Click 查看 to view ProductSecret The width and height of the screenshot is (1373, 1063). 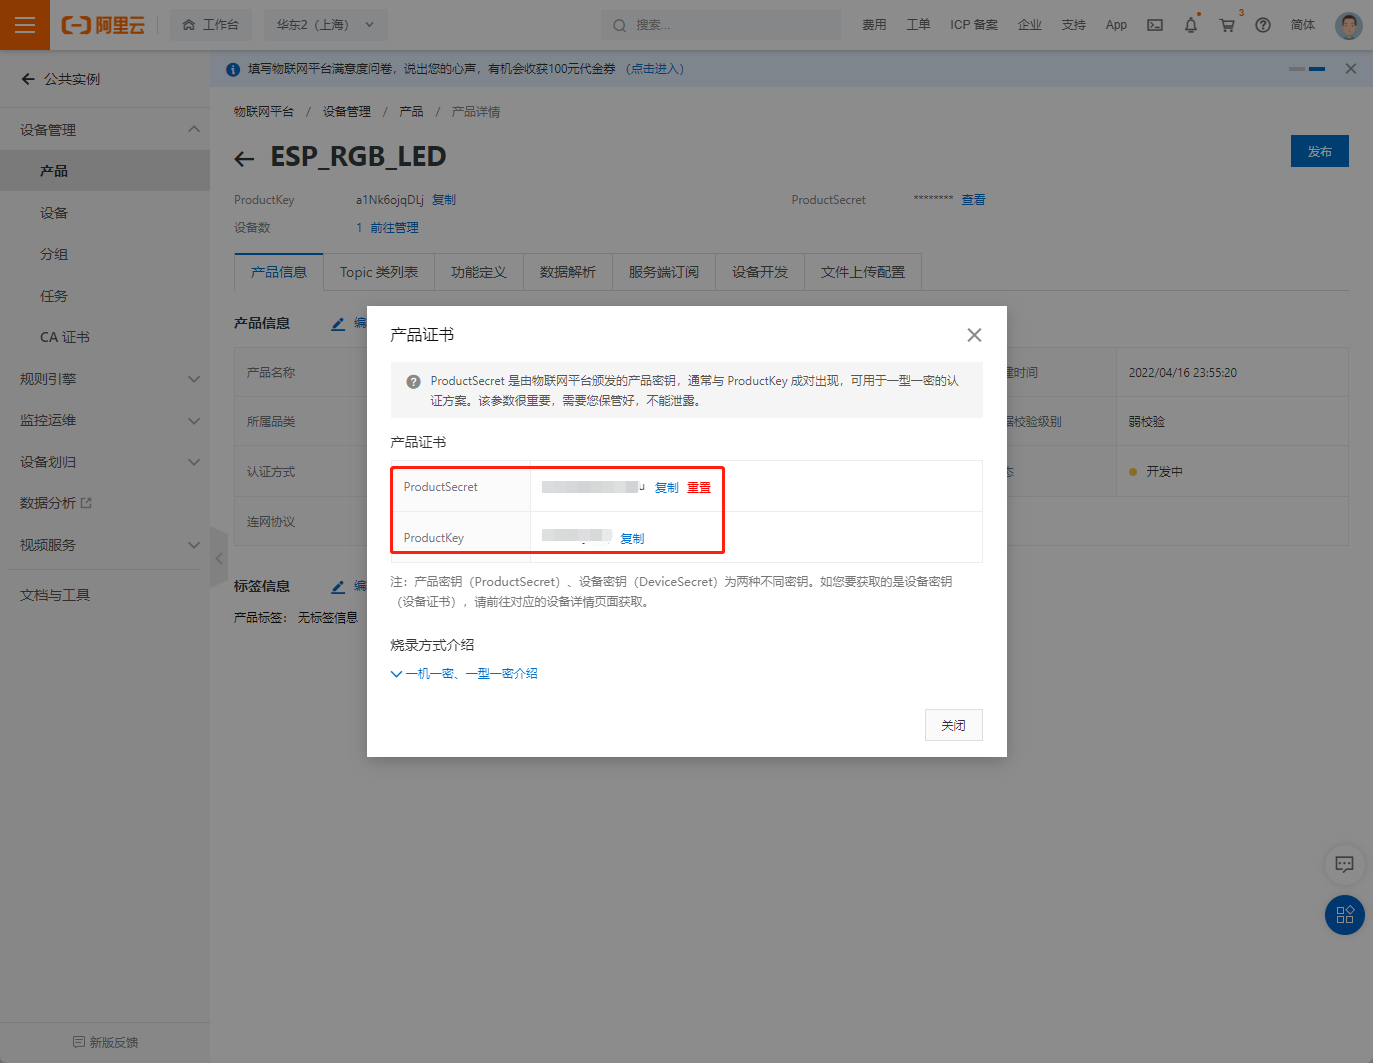click(x=973, y=200)
